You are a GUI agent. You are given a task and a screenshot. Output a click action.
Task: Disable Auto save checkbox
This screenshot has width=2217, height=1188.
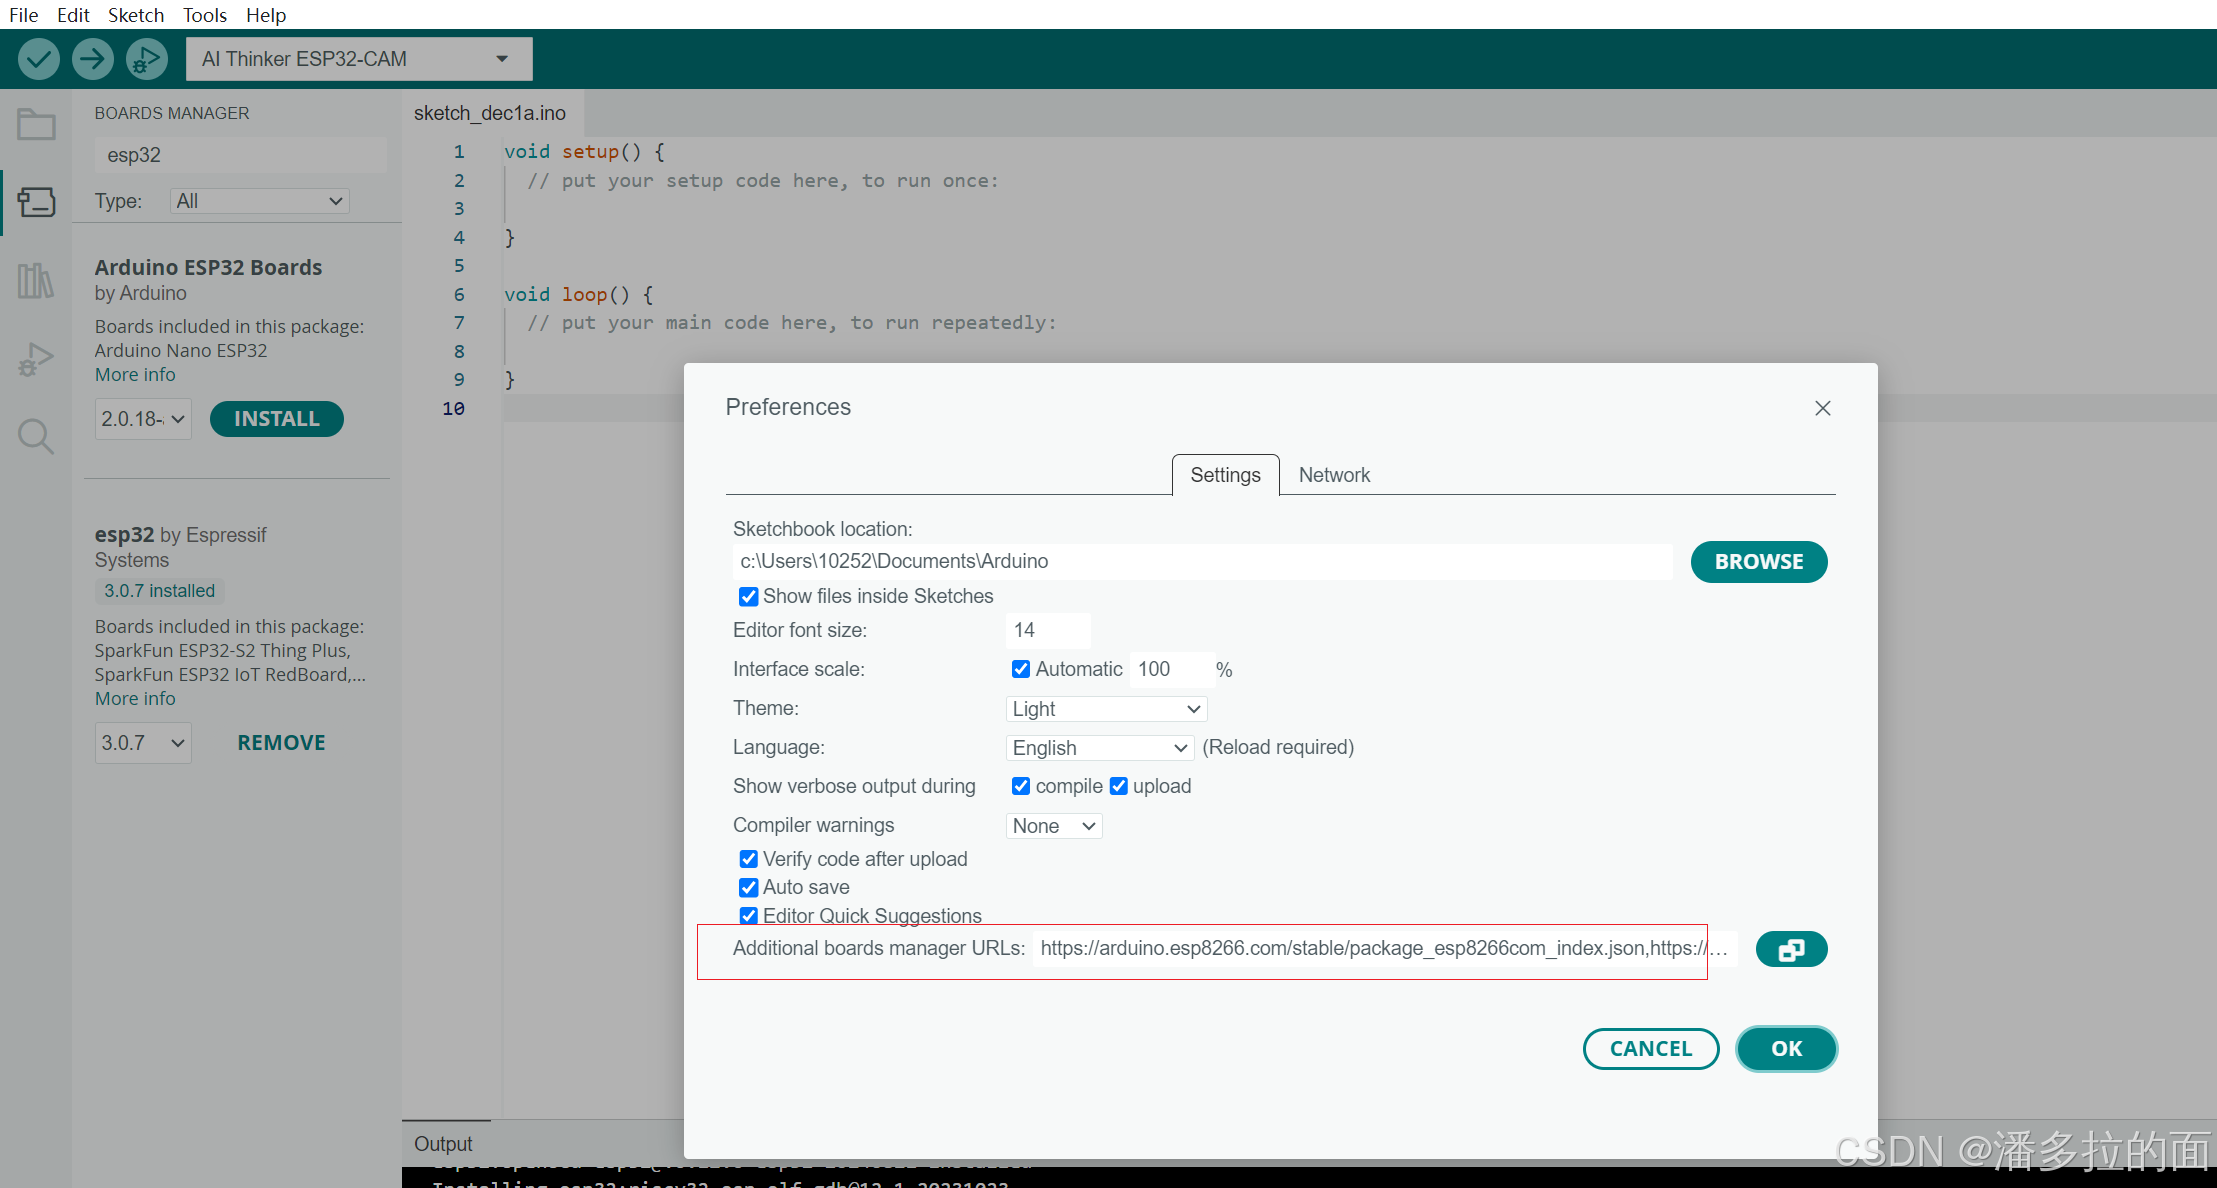coord(748,888)
